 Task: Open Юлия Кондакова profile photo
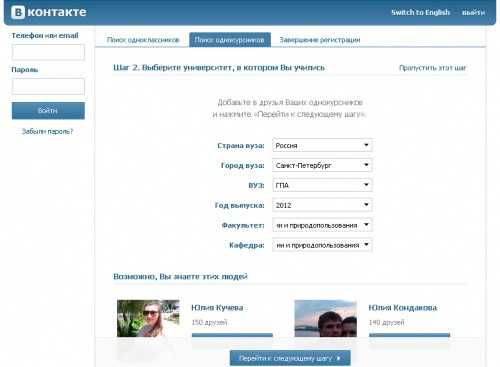325,318
